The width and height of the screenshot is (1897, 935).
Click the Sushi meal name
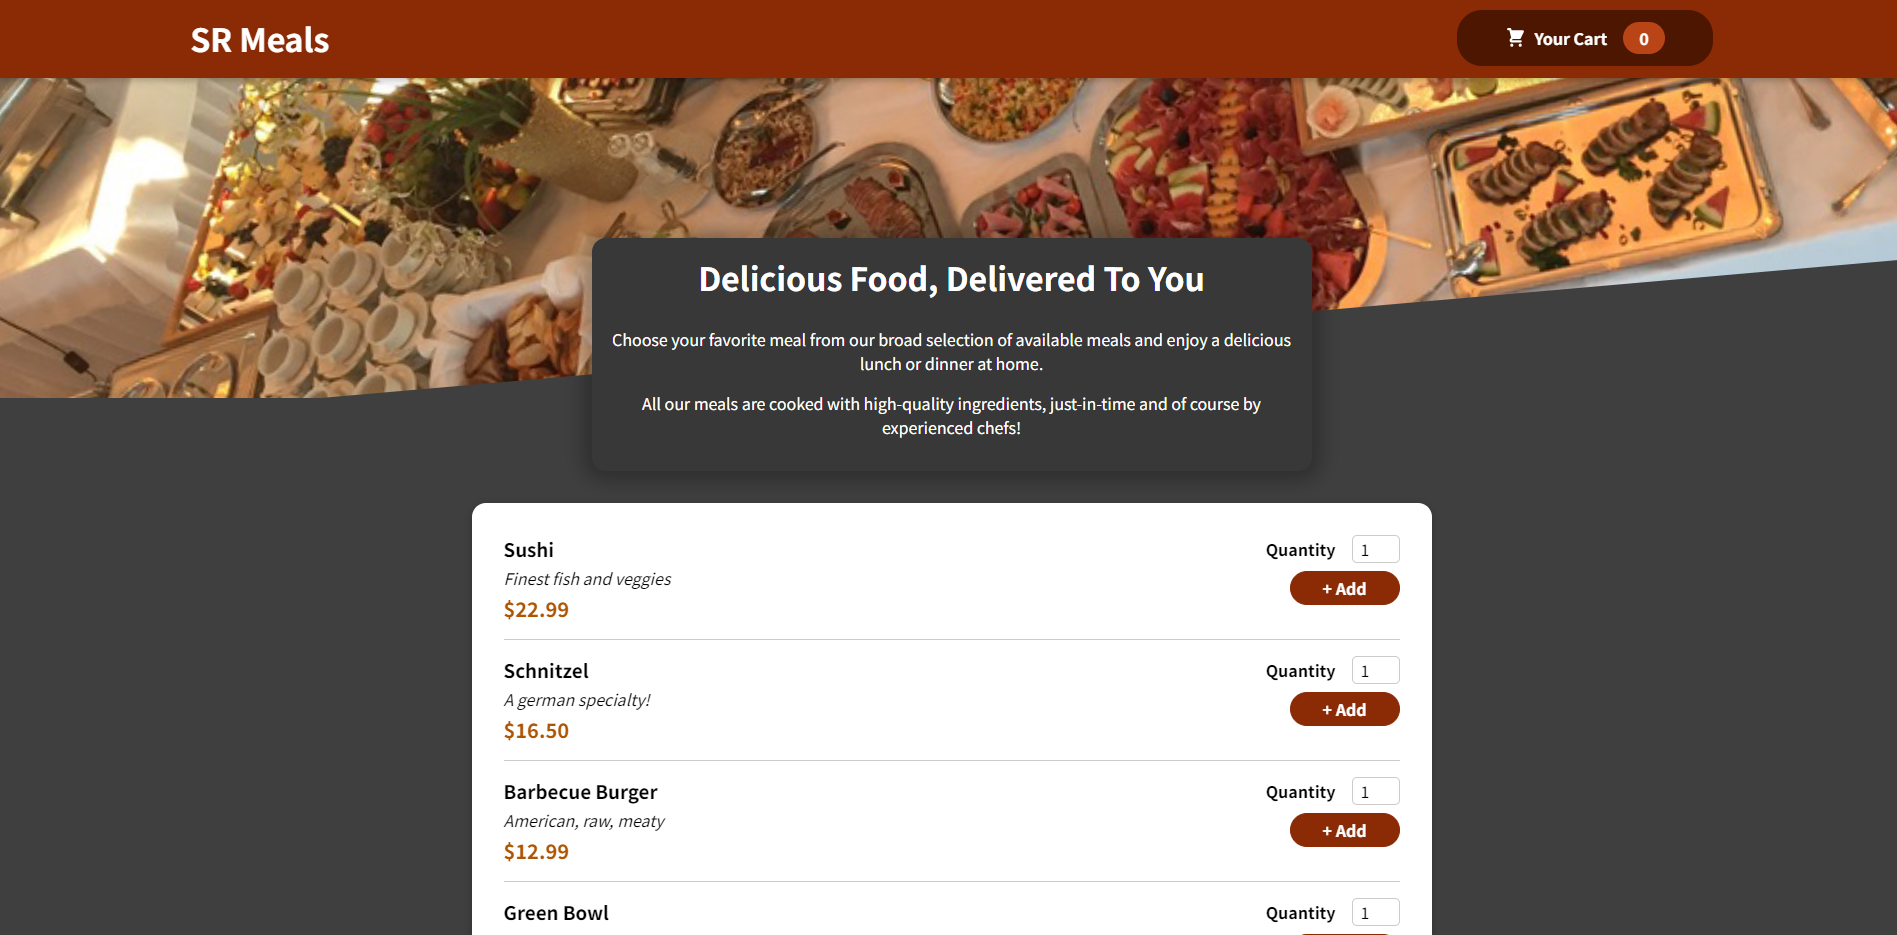[528, 550]
